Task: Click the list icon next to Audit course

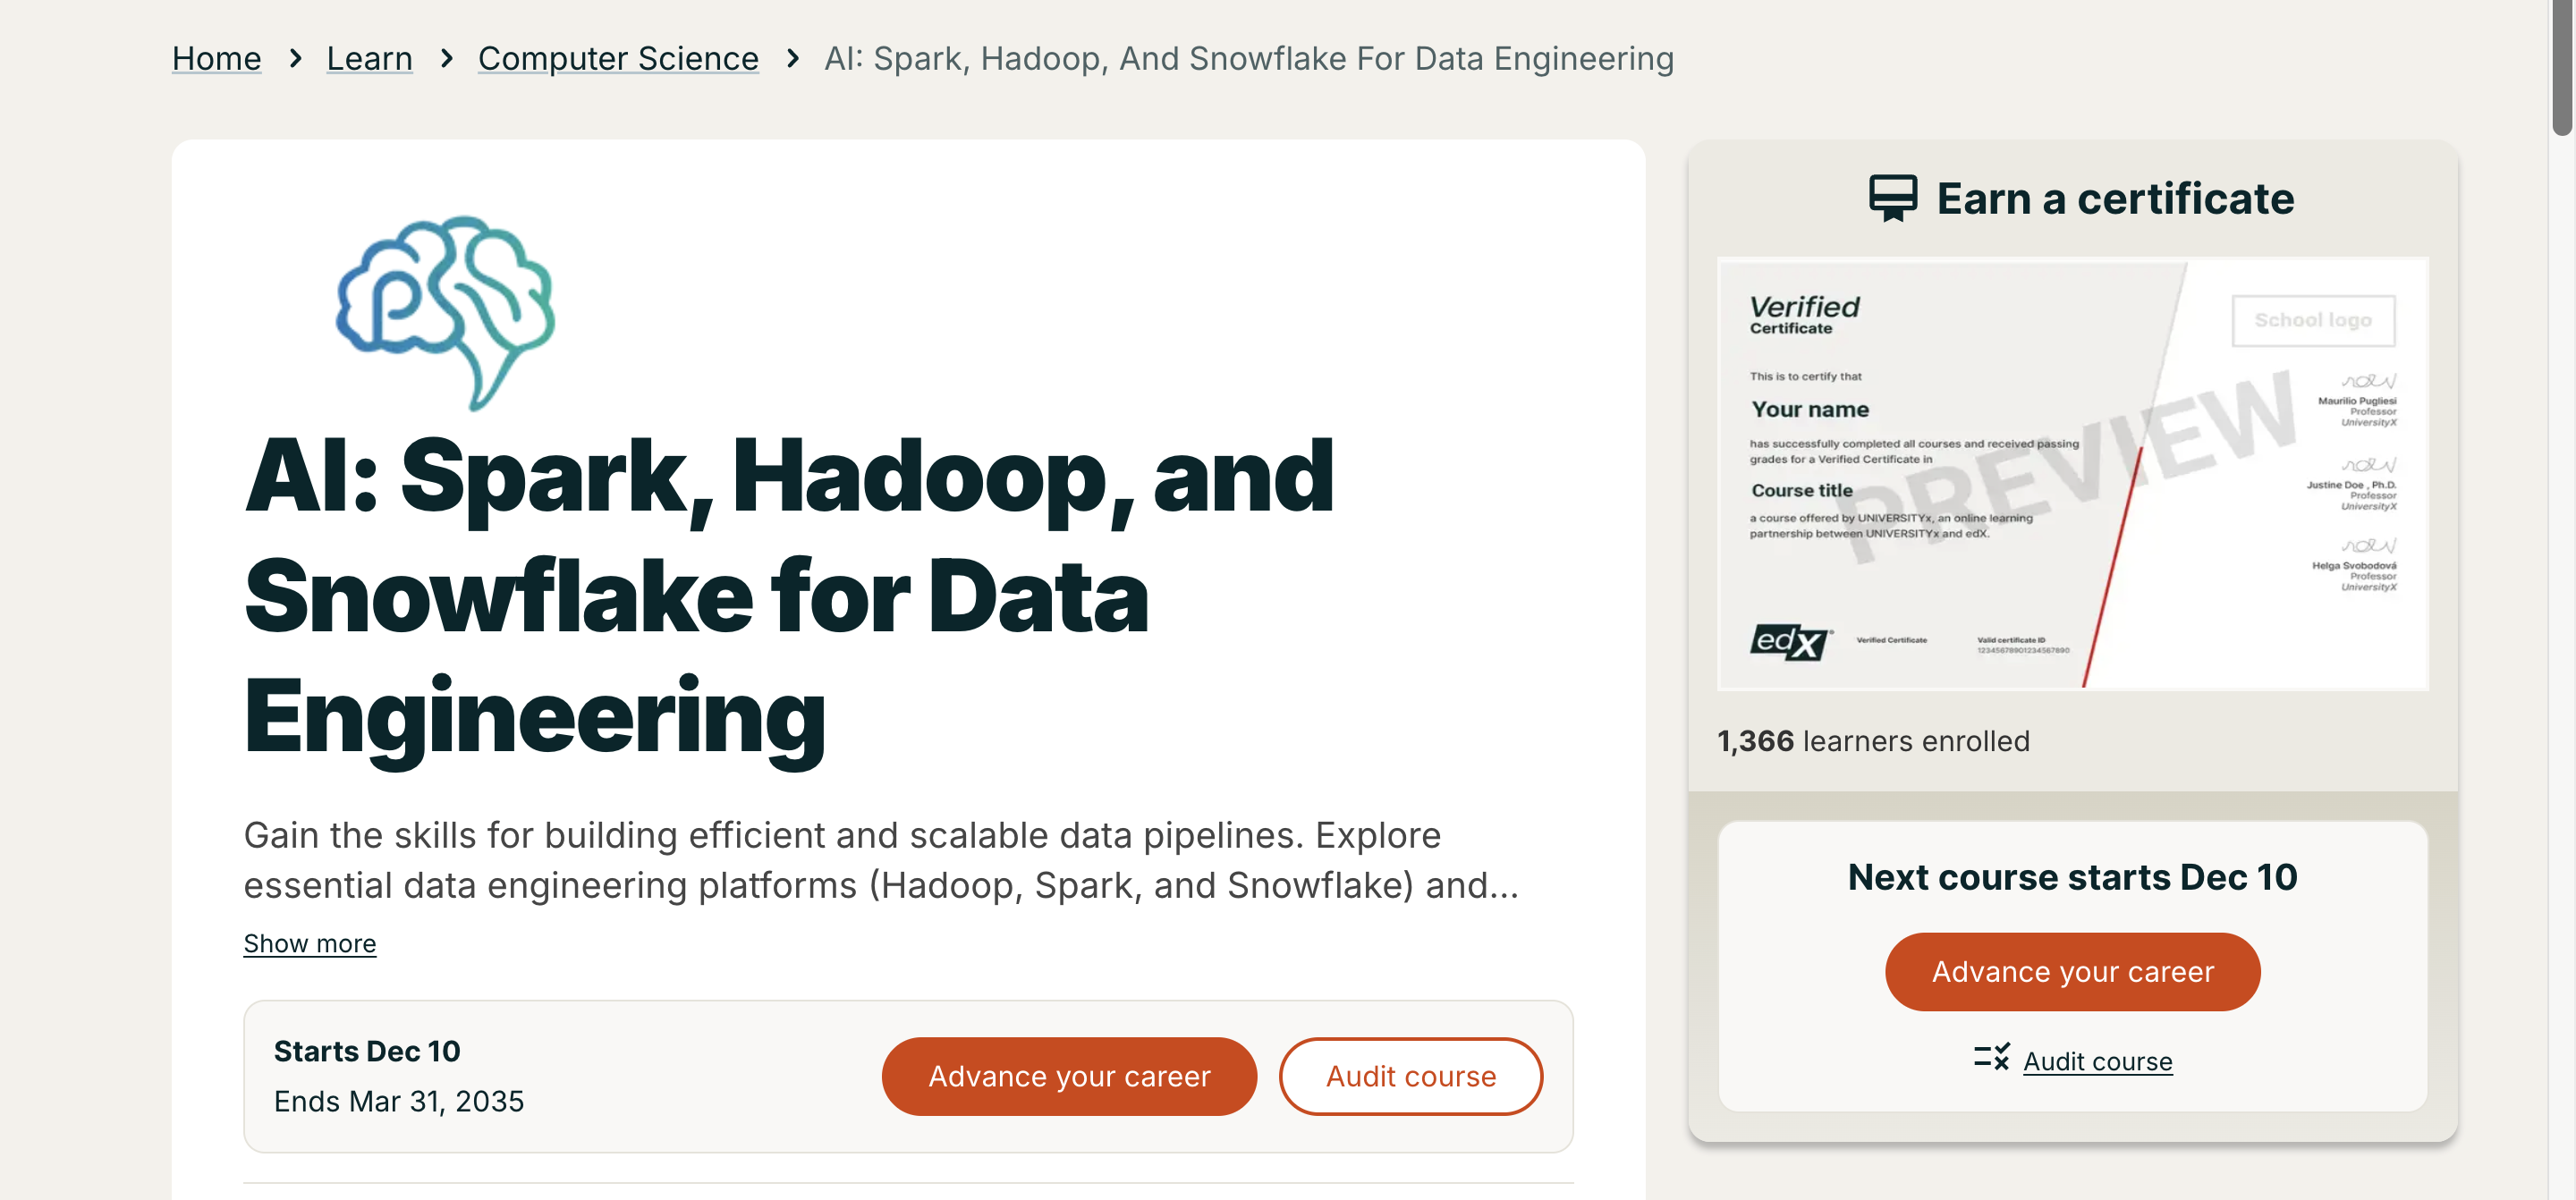Action: [1991, 1058]
